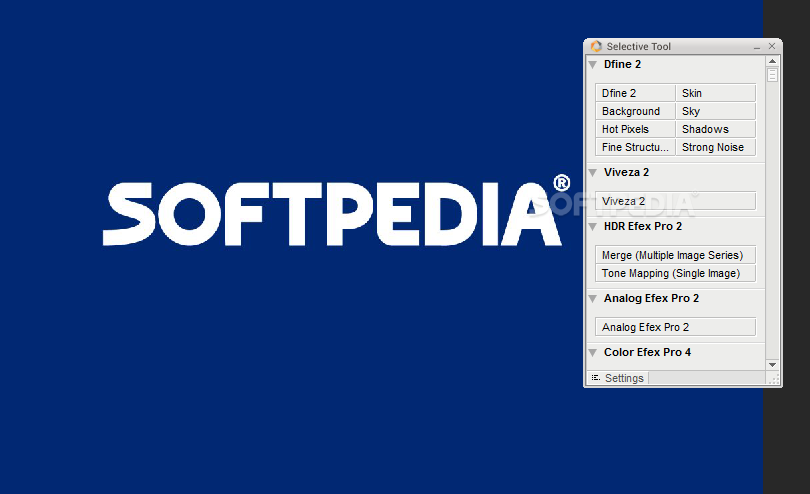Collapse the Color Efex Pro 4 section
This screenshot has height=494, width=810.
[x=593, y=352]
